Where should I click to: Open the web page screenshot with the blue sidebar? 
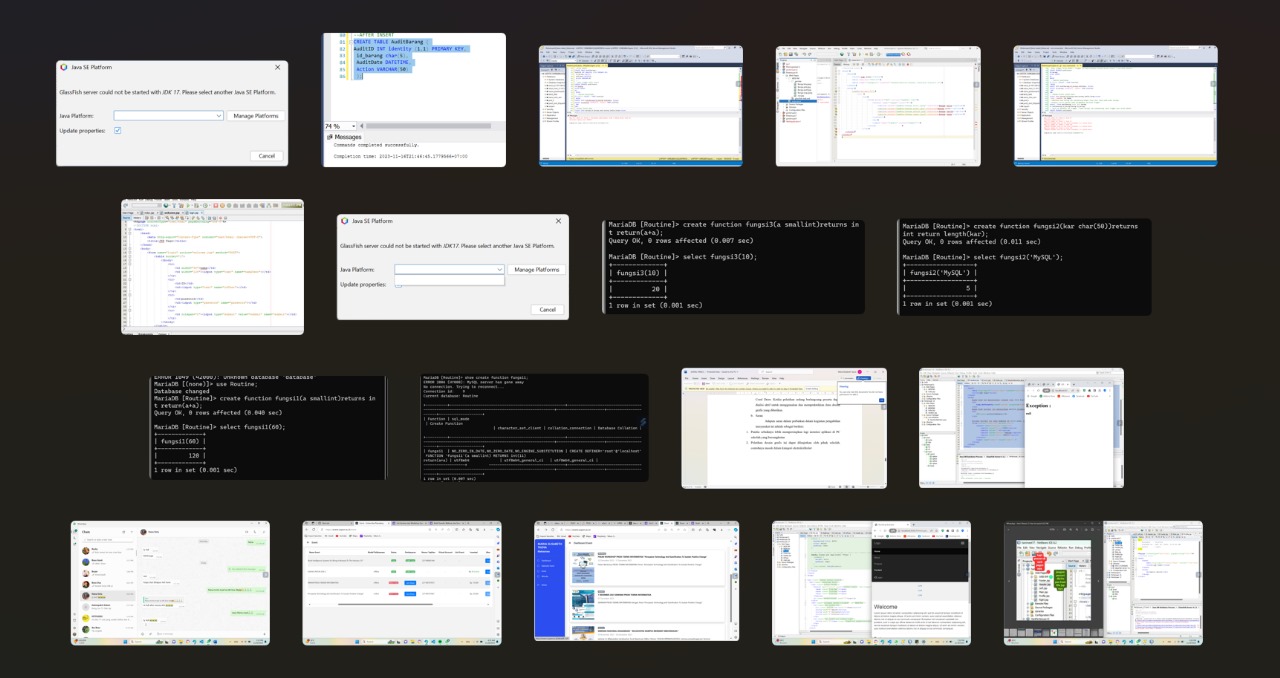[636, 581]
